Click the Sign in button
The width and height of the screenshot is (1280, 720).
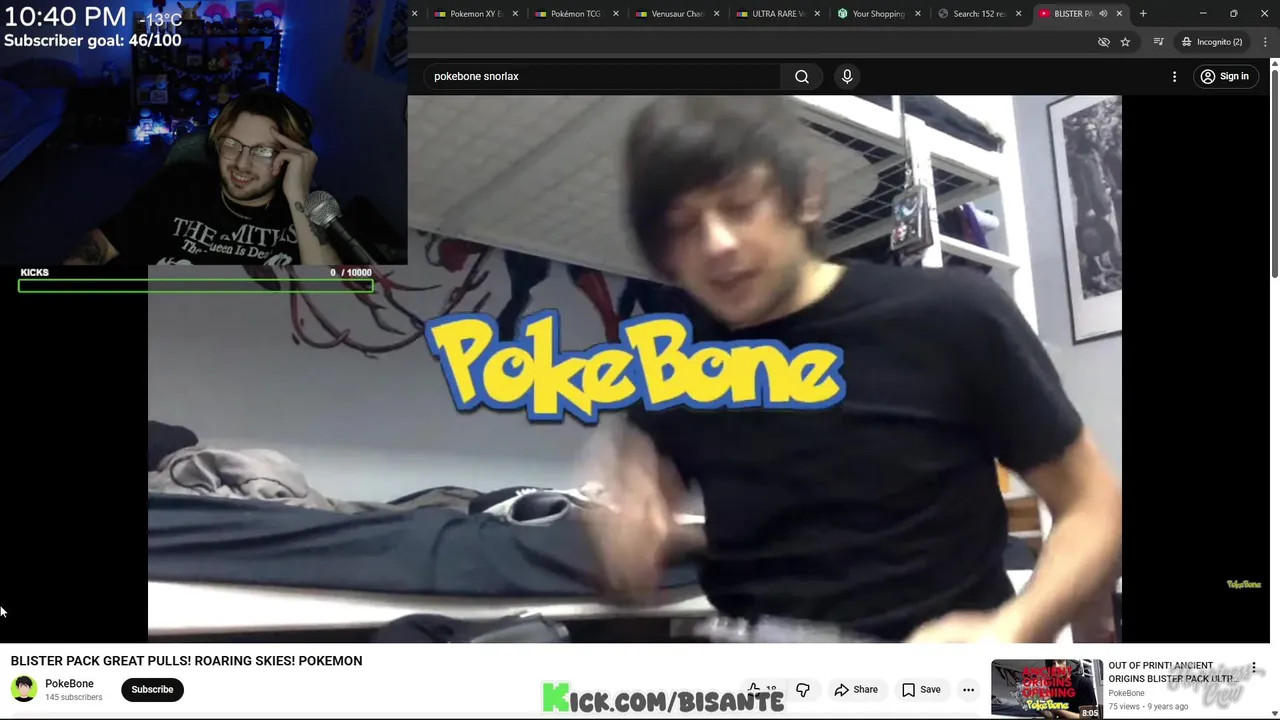pyautogui.click(x=1226, y=76)
